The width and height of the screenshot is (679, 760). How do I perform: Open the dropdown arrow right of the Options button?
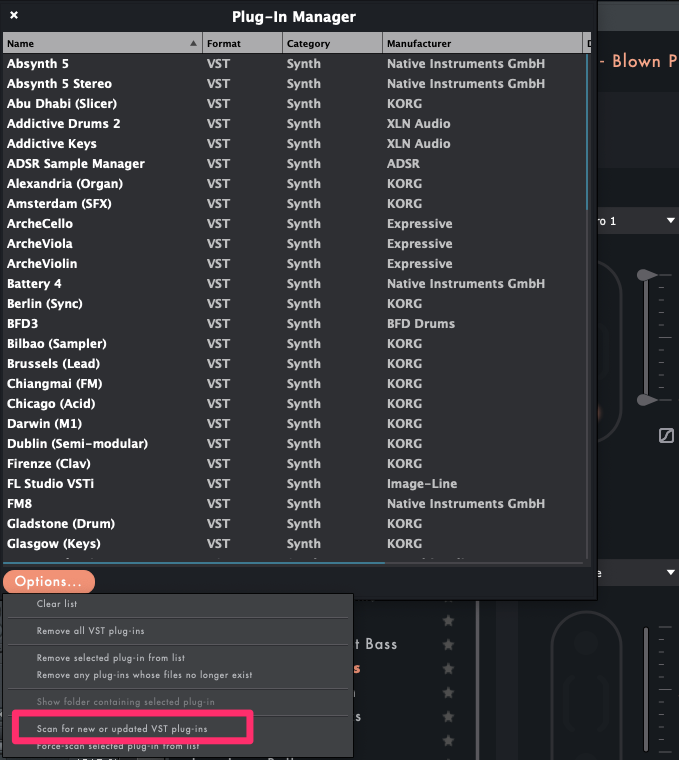(669, 572)
